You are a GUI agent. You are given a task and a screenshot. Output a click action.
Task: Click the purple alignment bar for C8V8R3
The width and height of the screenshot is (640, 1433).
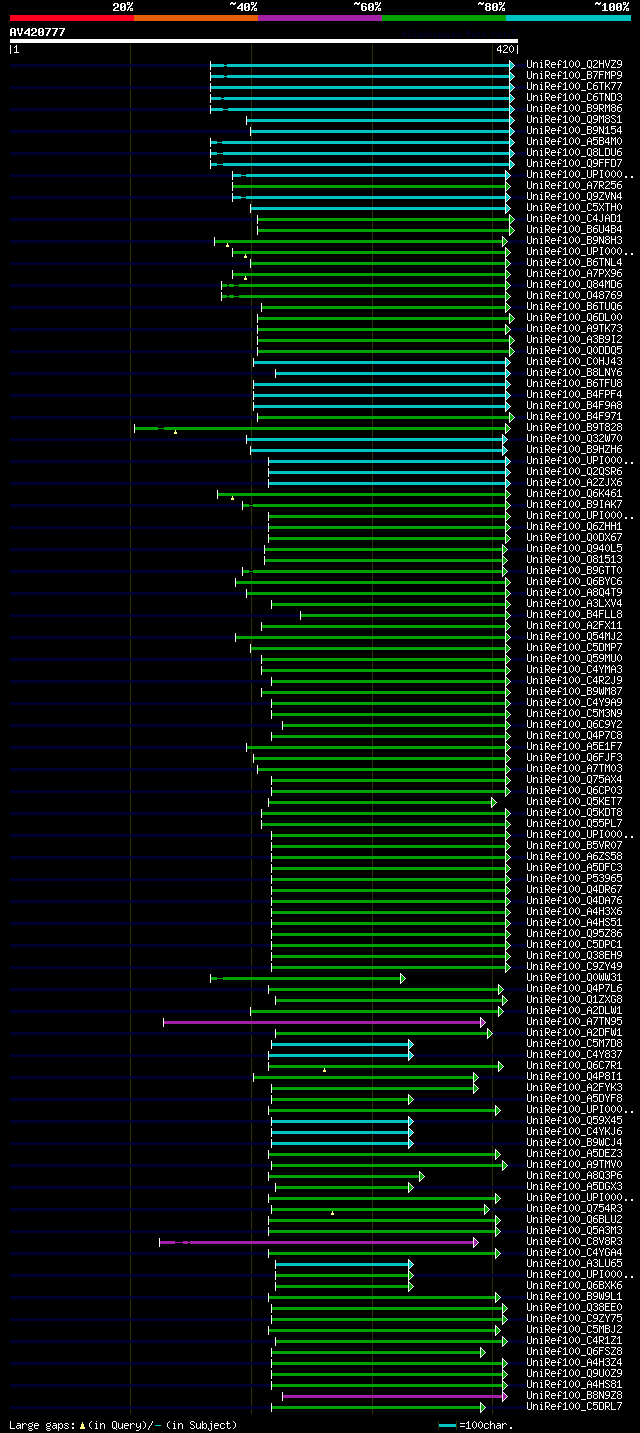click(318, 1242)
